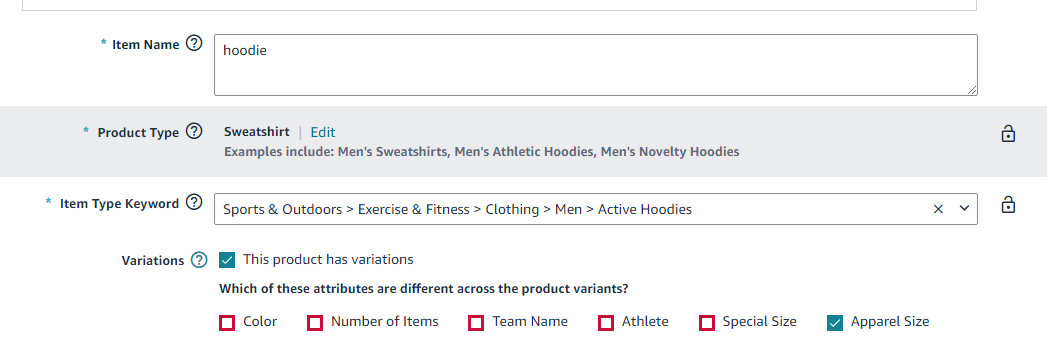The width and height of the screenshot is (1047, 362).
Task: Uncheck the Apparel Size attribute
Action: tap(835, 323)
